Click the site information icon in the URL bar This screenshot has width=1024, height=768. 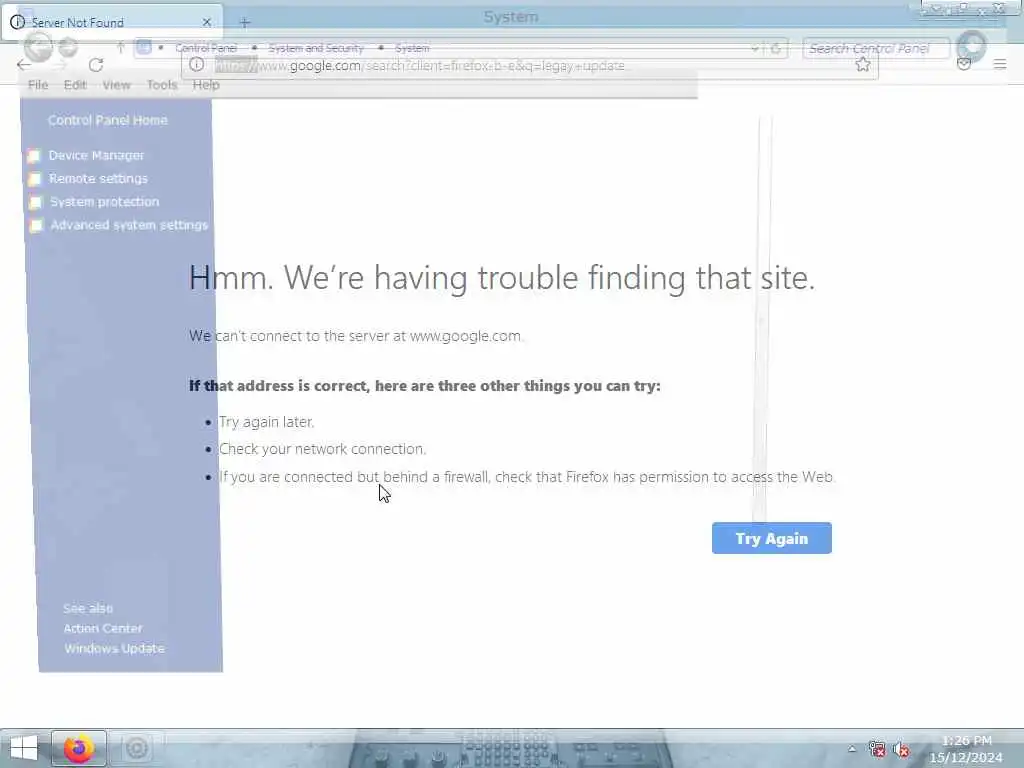(197, 65)
